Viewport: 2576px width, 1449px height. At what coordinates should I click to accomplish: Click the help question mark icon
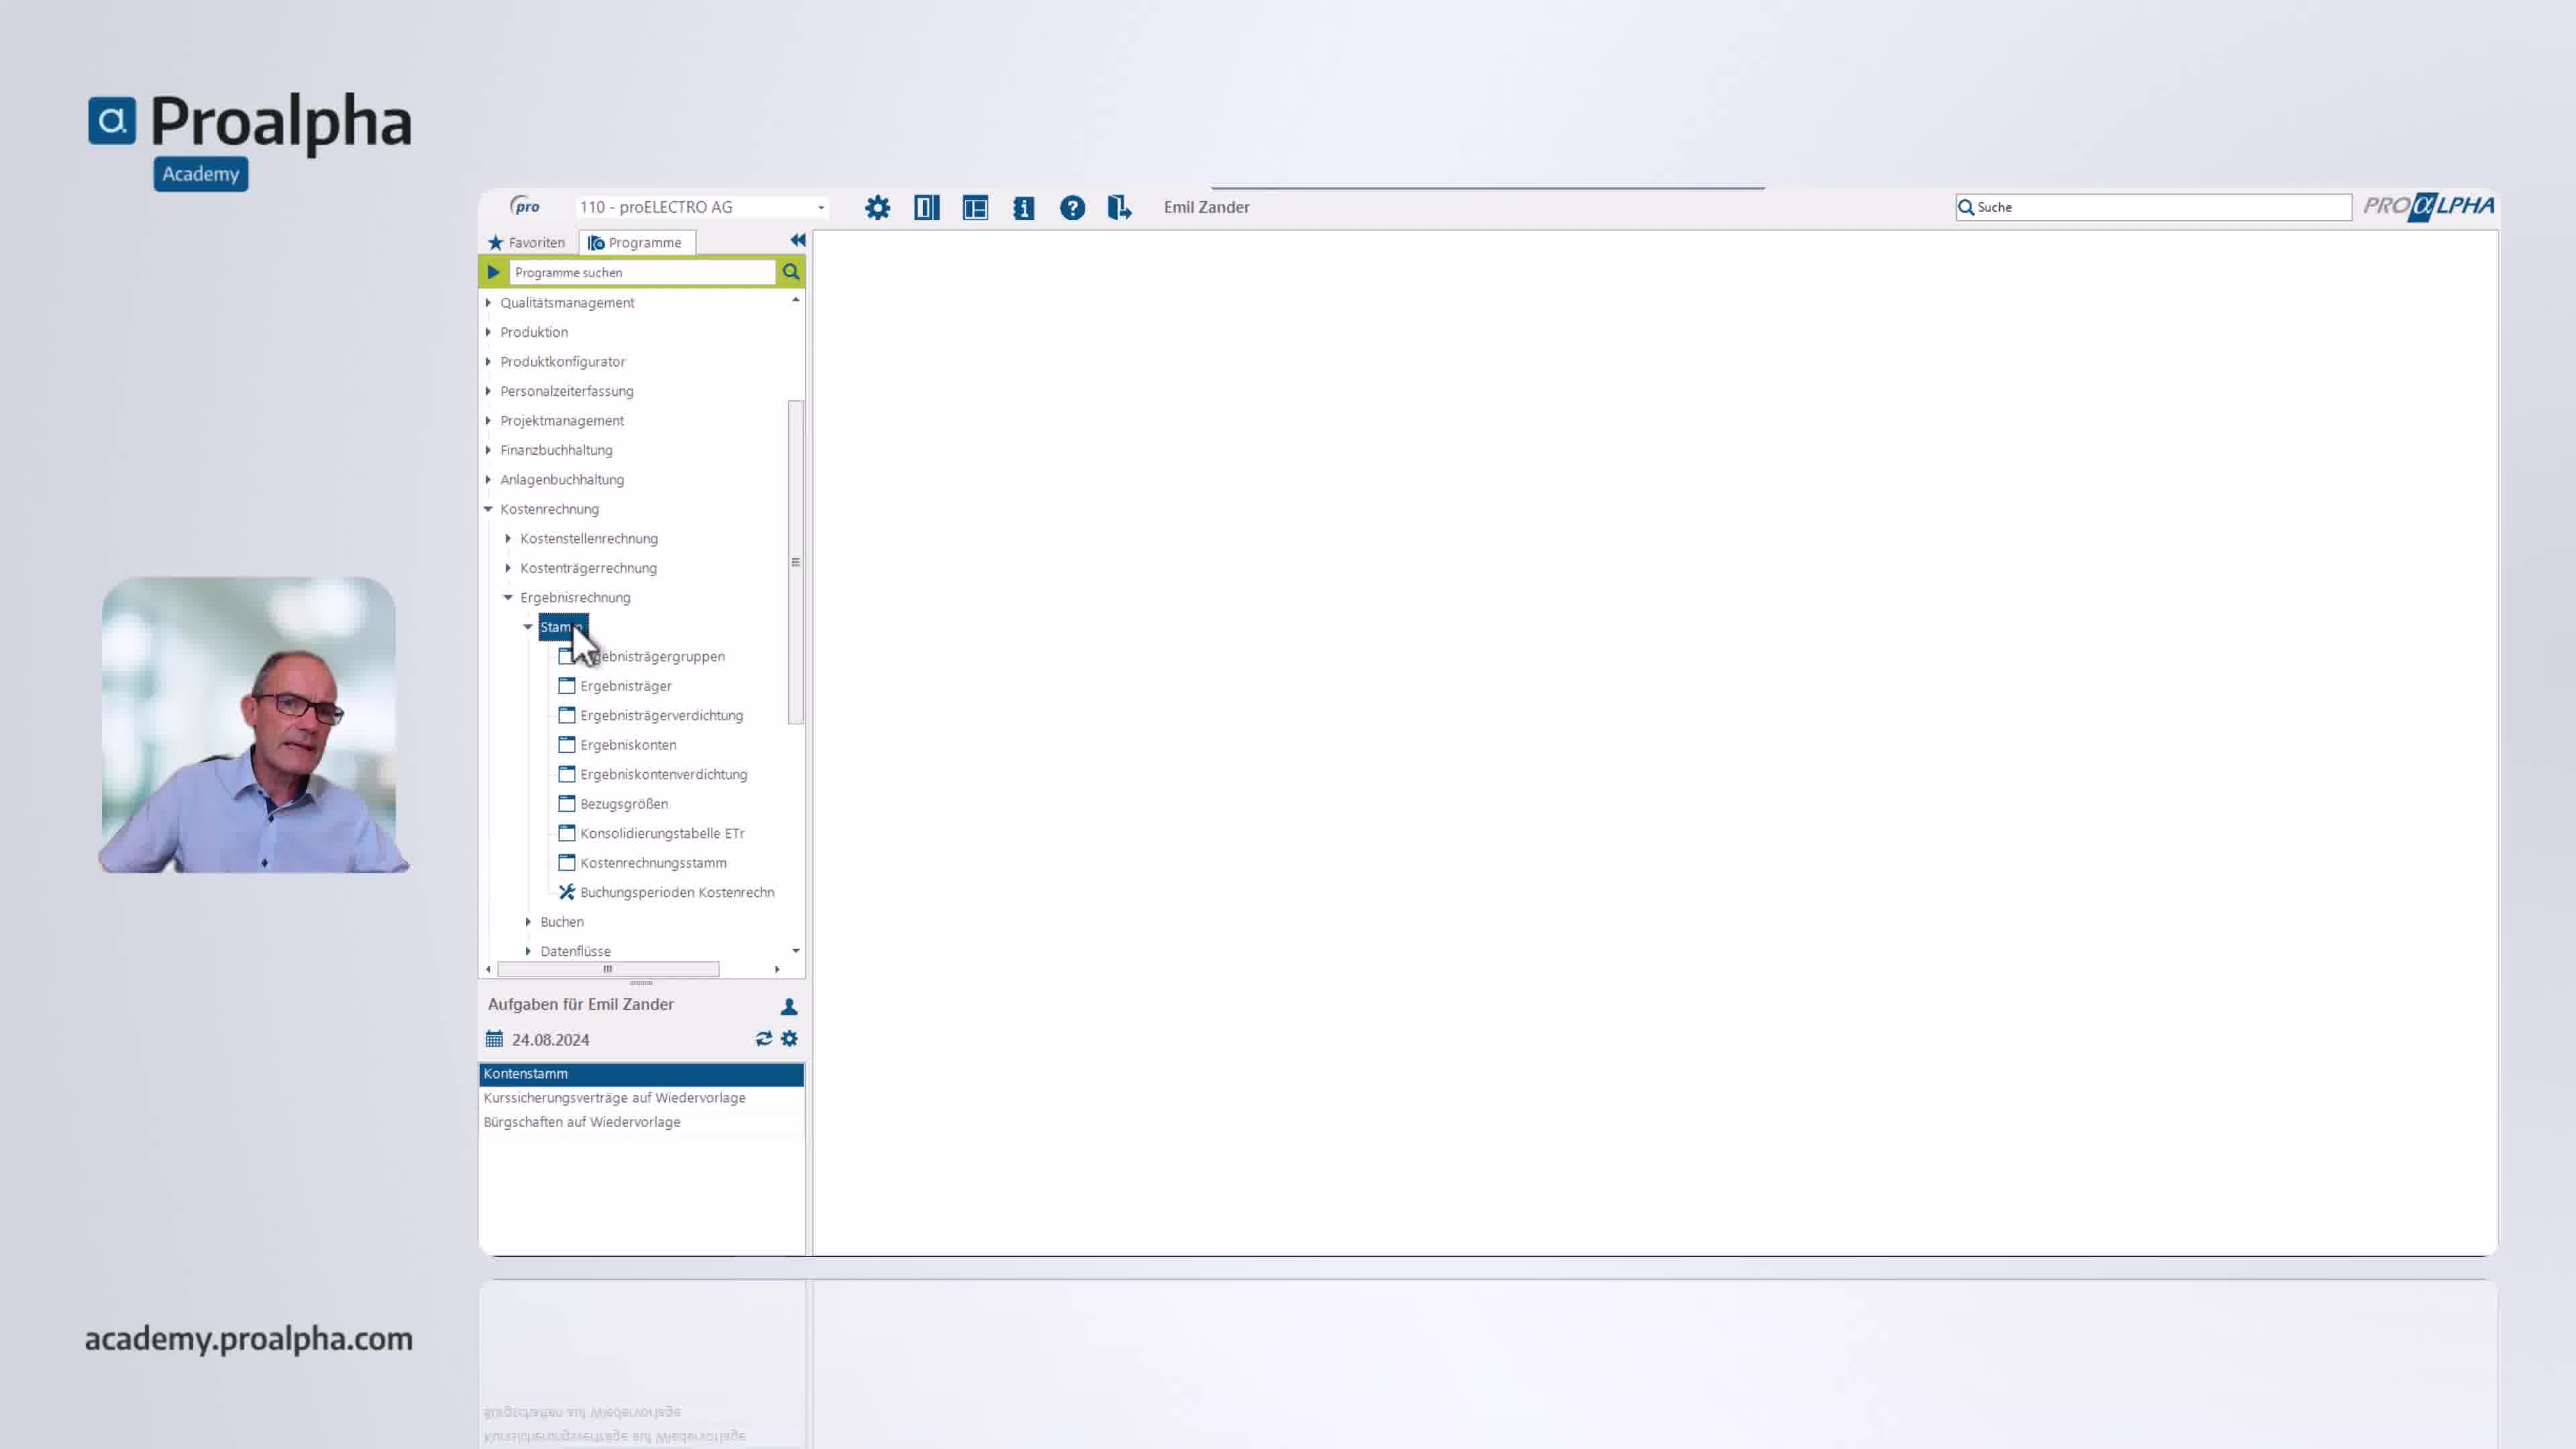(1072, 208)
